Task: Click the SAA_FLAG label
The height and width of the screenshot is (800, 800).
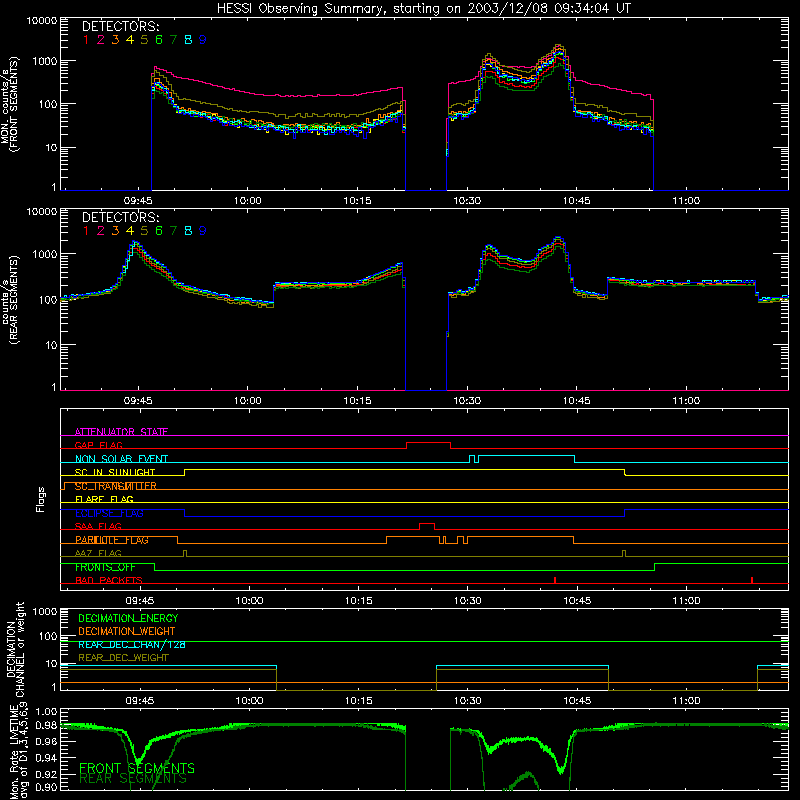Action: click(98, 526)
